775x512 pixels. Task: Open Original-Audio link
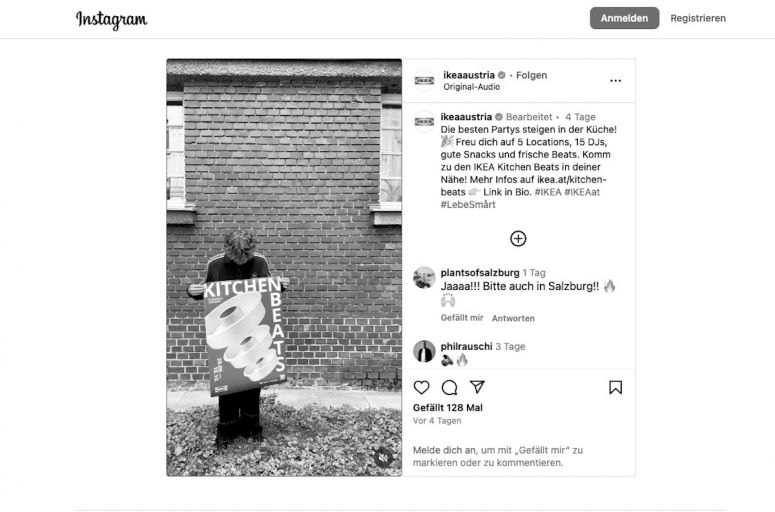tap(472, 87)
